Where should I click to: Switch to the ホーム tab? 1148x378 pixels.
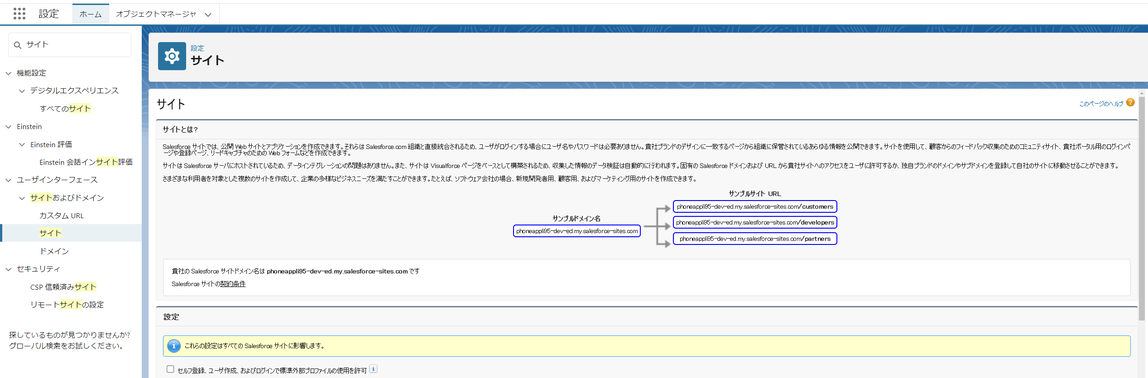pos(91,14)
